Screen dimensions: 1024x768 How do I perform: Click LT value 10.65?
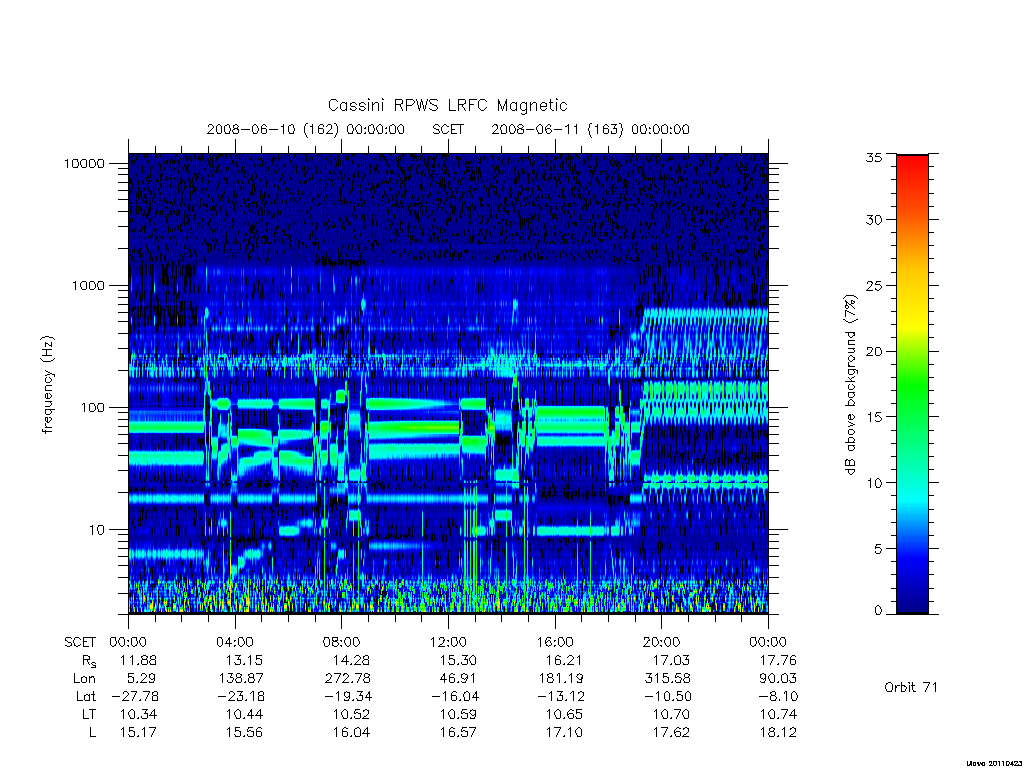(x=565, y=714)
